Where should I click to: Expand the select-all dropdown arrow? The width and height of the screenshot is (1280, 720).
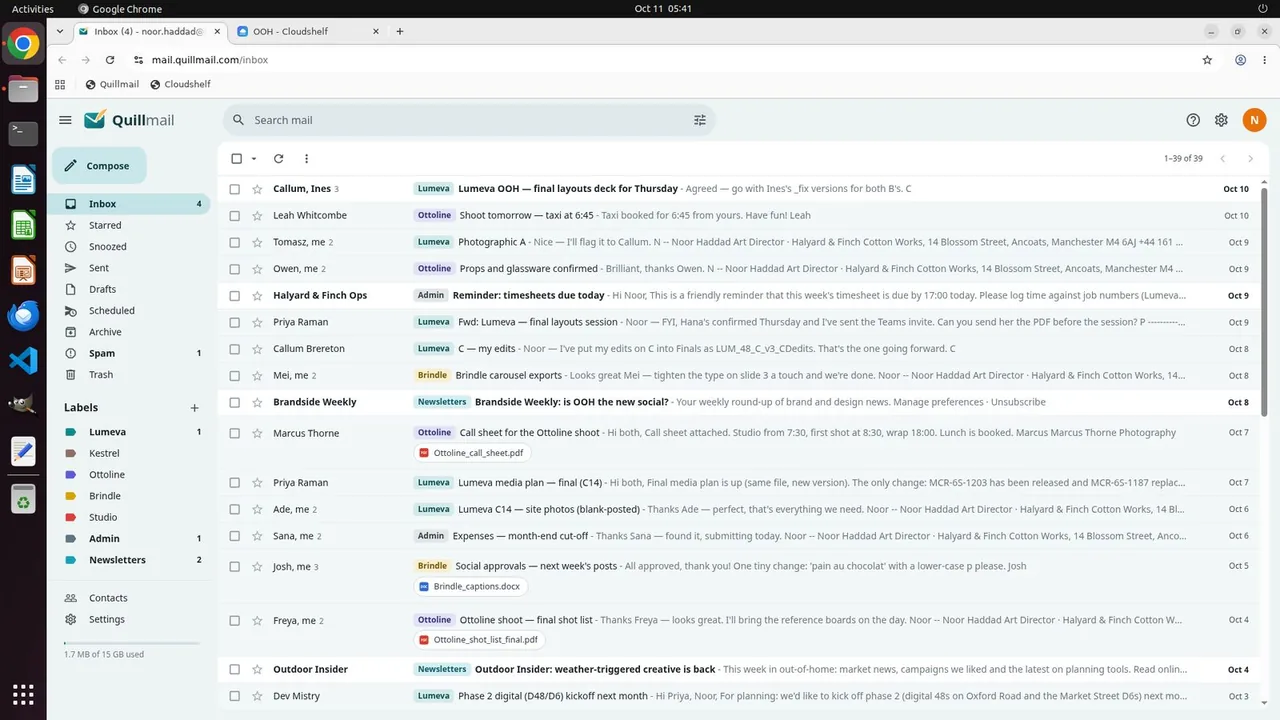[x=254, y=158]
